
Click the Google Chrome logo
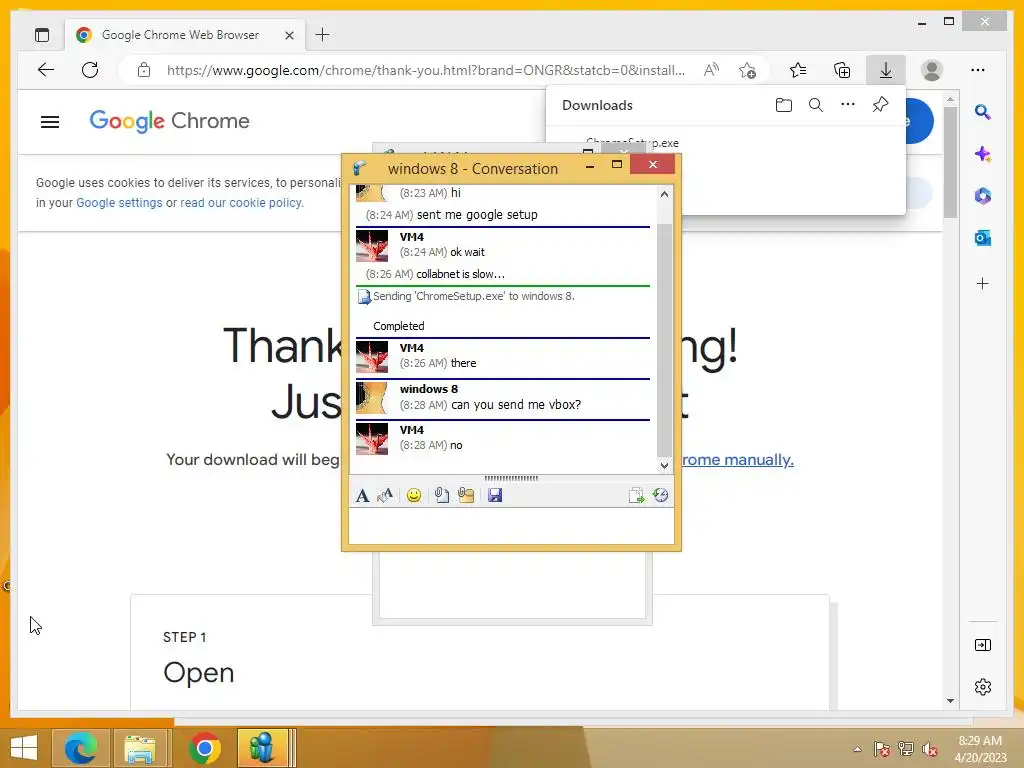click(169, 121)
